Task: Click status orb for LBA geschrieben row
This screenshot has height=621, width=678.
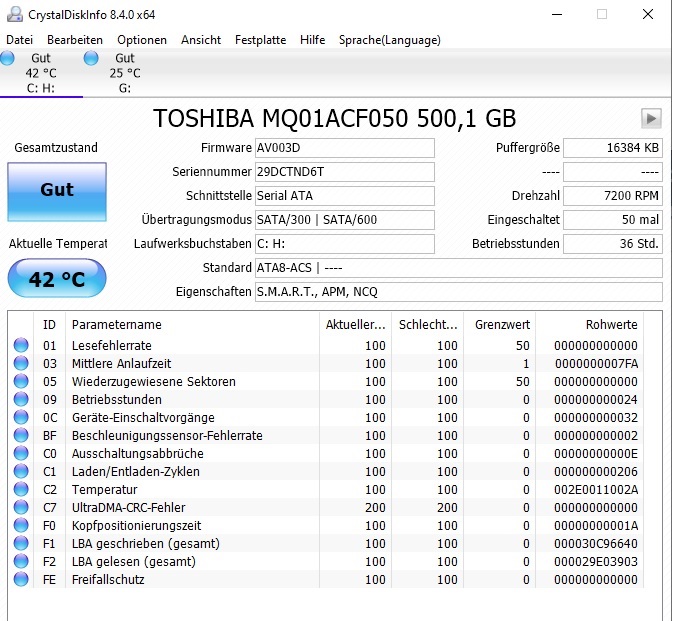Action: (x=21, y=543)
